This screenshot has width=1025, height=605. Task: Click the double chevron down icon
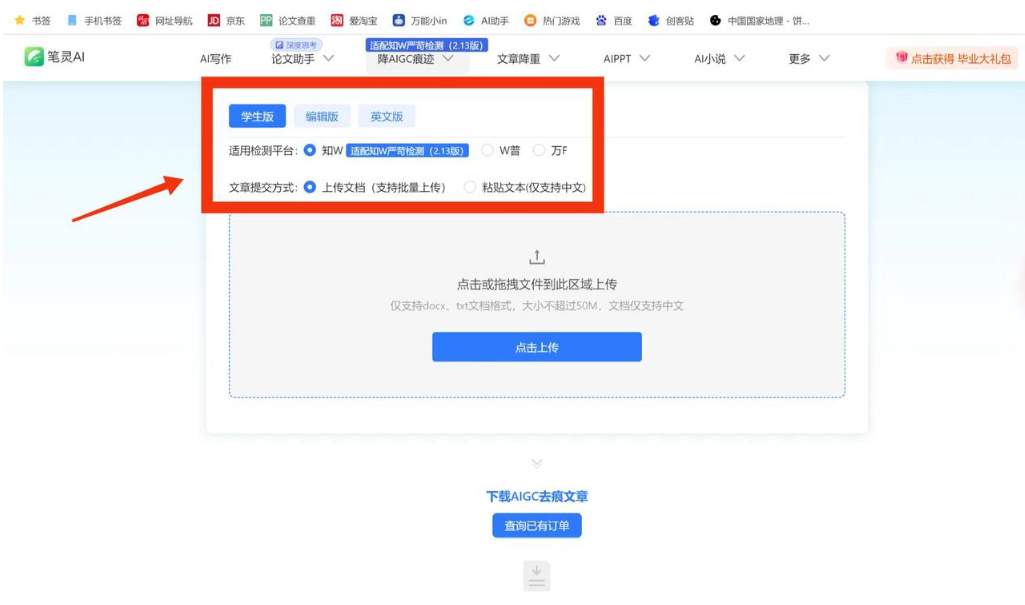tap(537, 463)
